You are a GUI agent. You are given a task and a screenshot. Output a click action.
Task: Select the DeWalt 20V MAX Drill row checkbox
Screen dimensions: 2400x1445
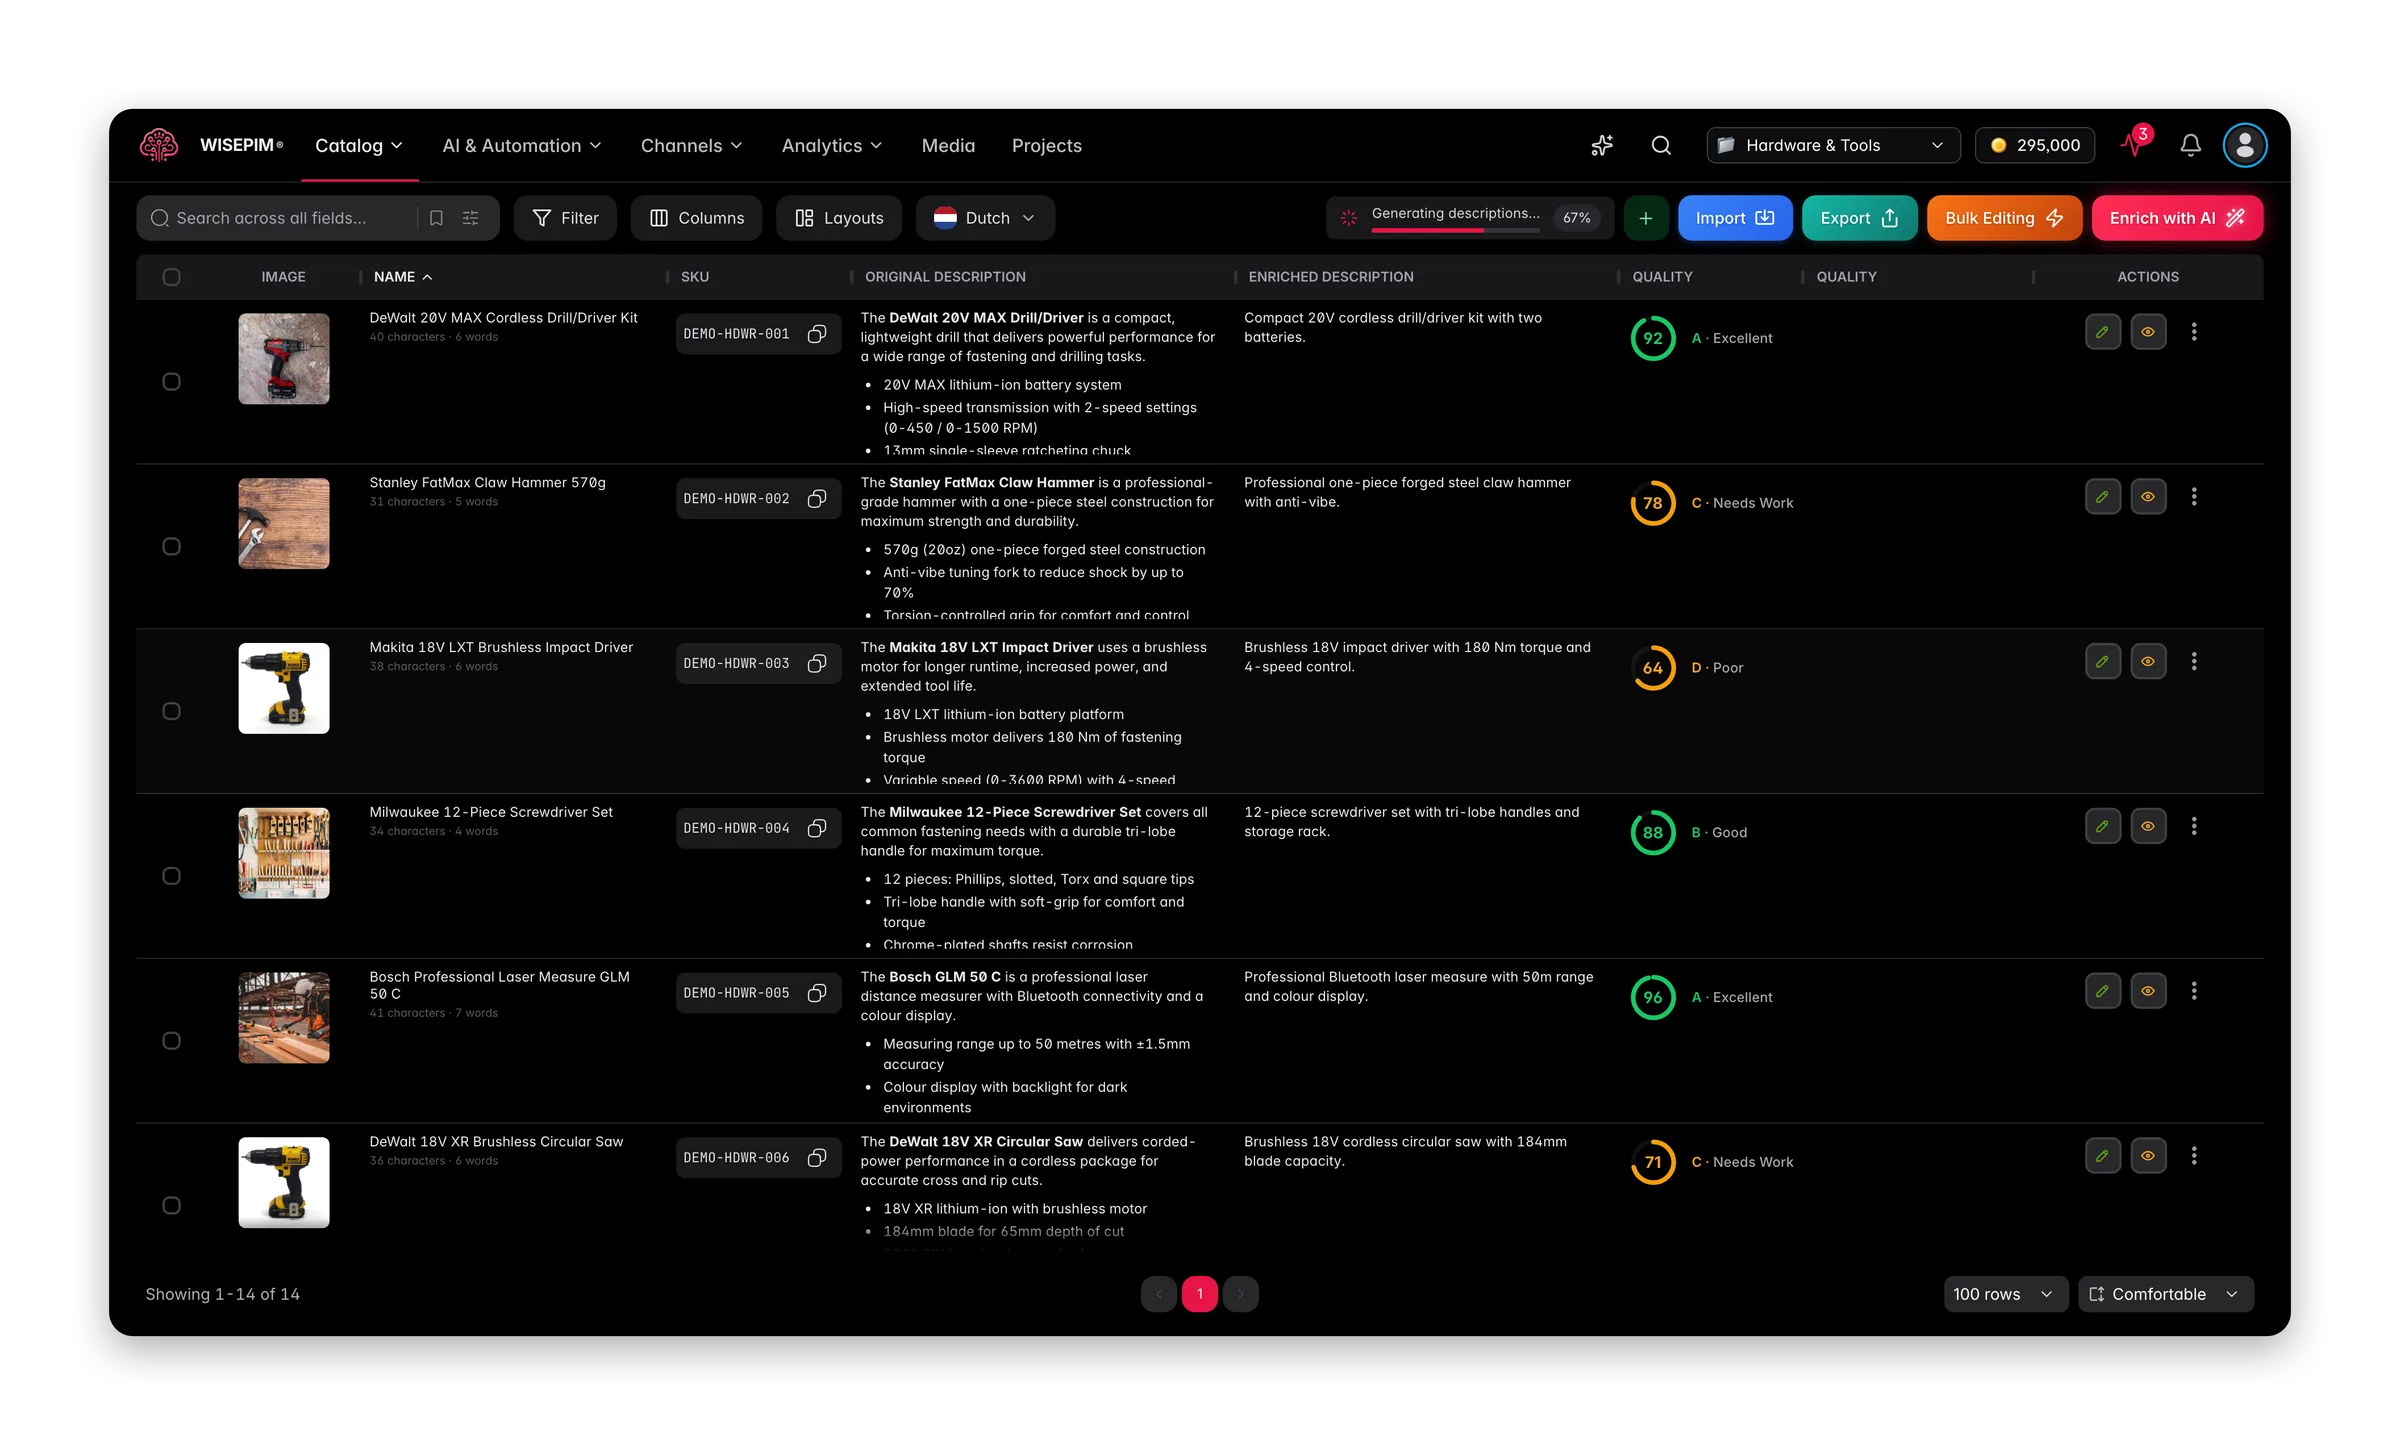click(x=172, y=382)
